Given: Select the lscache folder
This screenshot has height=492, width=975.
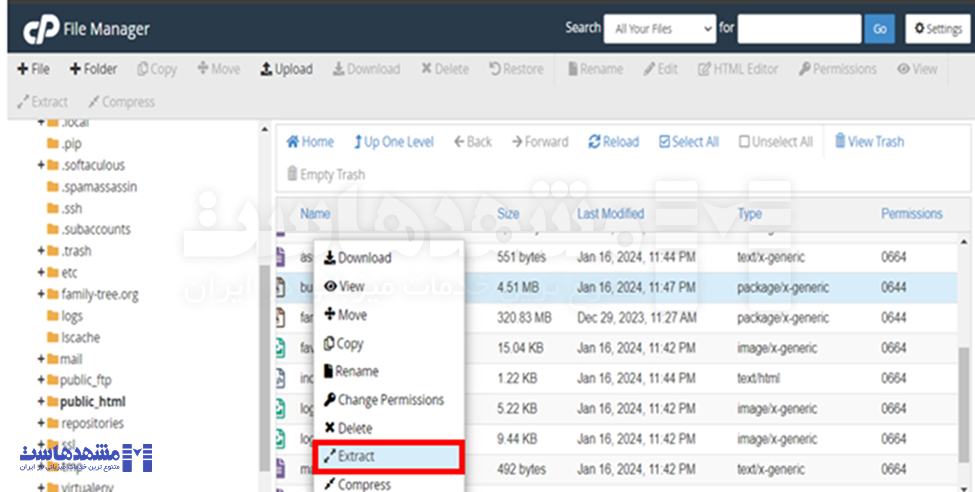Looking at the screenshot, I should 73,337.
